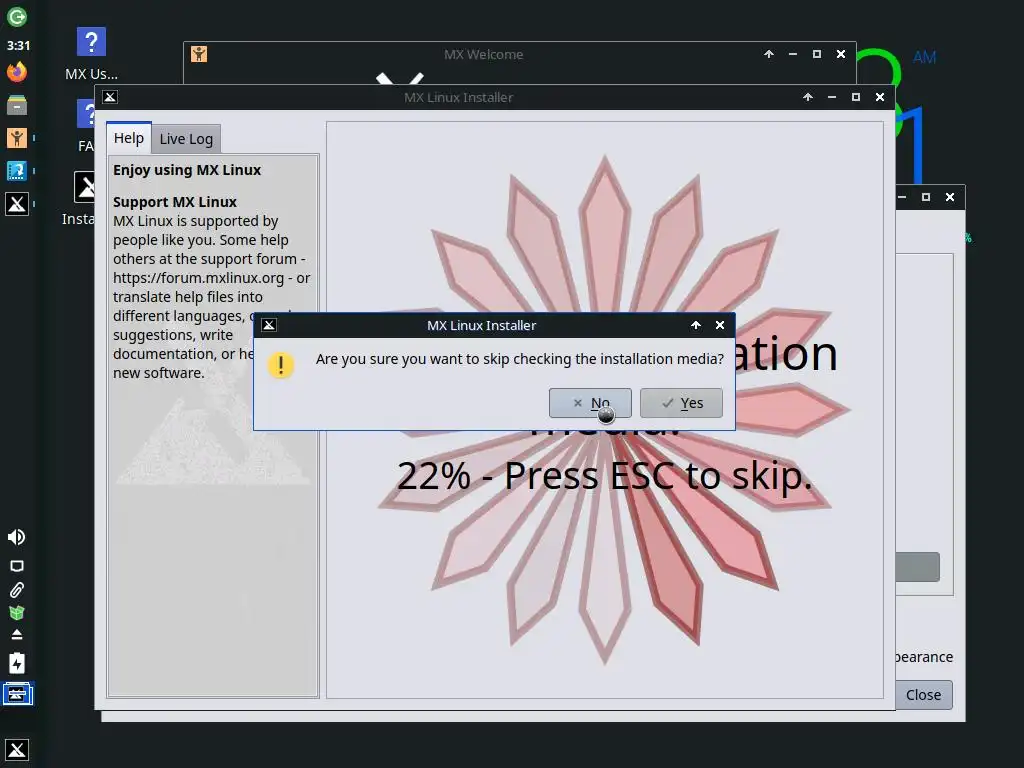1024x768 pixels.
Task: Click the Support MX Linux heading
Action: [x=175, y=202]
